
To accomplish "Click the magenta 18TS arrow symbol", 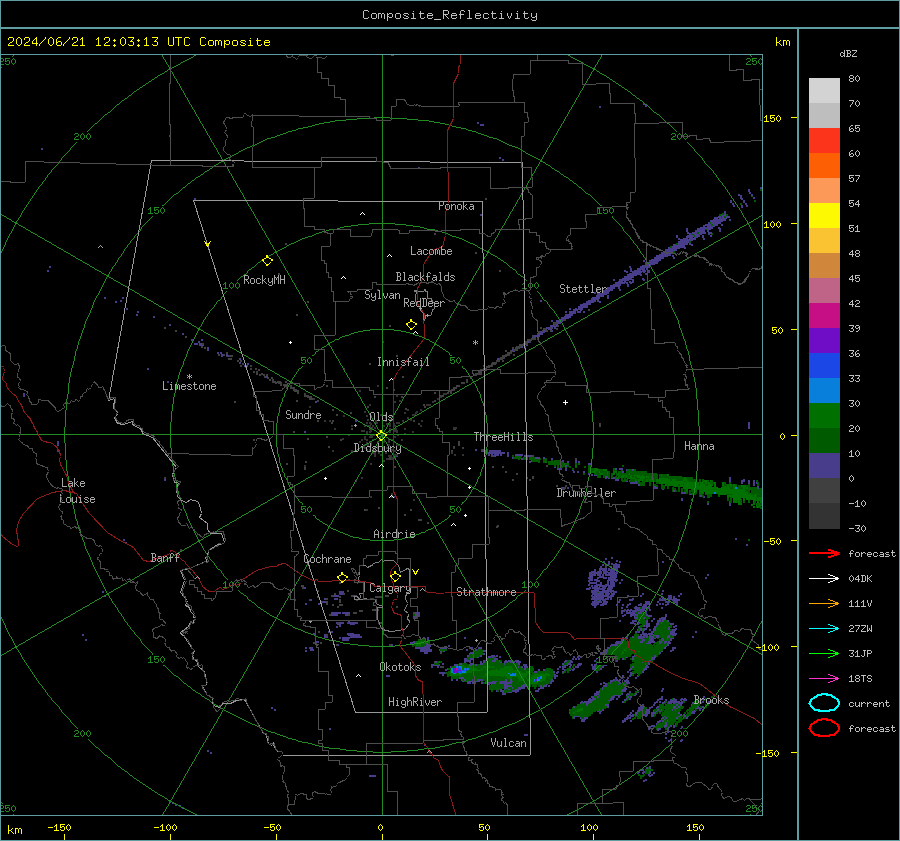I will click(x=824, y=679).
